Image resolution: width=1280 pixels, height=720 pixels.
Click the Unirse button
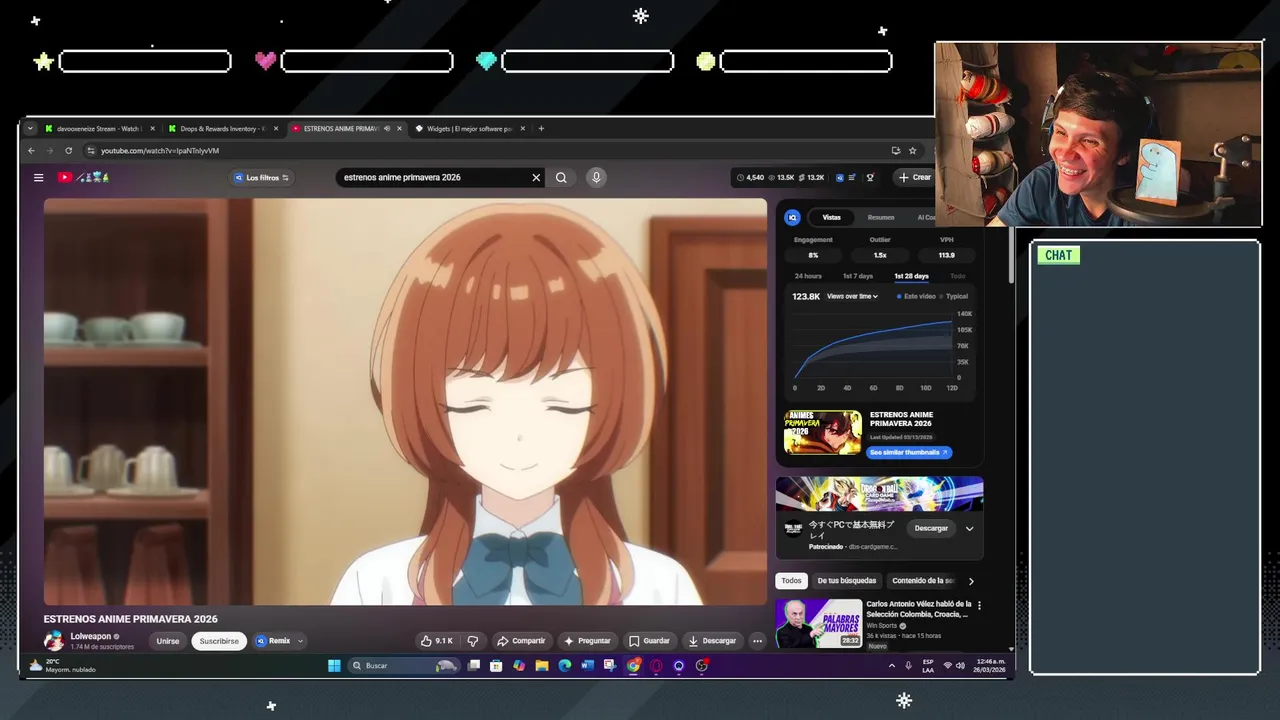tap(168, 641)
